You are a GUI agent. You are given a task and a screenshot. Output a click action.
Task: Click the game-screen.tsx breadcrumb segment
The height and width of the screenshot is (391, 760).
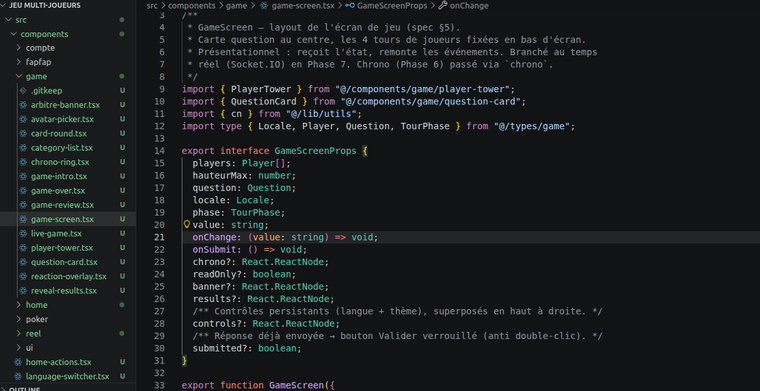click(303, 6)
